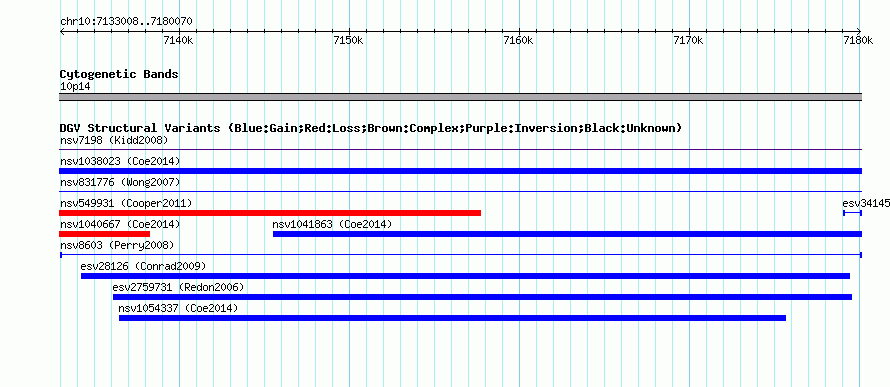The image size is (890, 387).
Task: Click the DGV Structural Variants track title
Action: point(371,128)
